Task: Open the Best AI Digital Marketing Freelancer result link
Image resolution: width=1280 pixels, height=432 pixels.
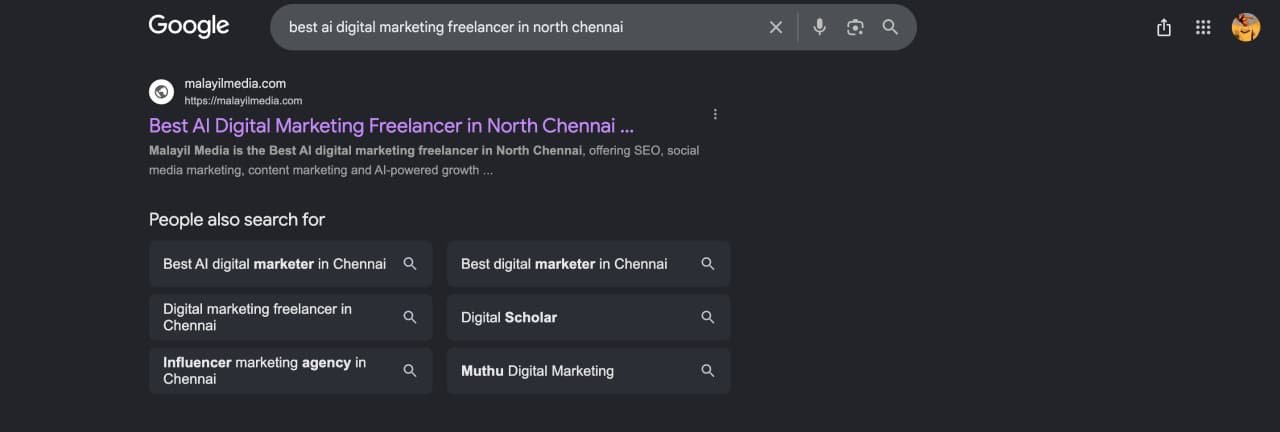Action: (x=391, y=126)
